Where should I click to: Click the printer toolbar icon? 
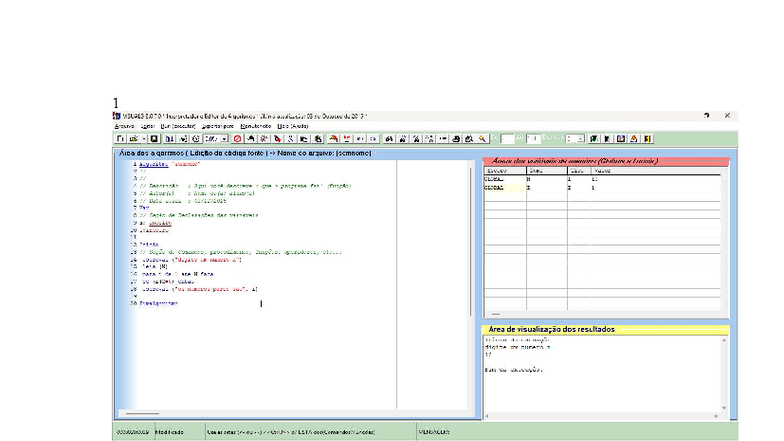[x=456, y=138]
